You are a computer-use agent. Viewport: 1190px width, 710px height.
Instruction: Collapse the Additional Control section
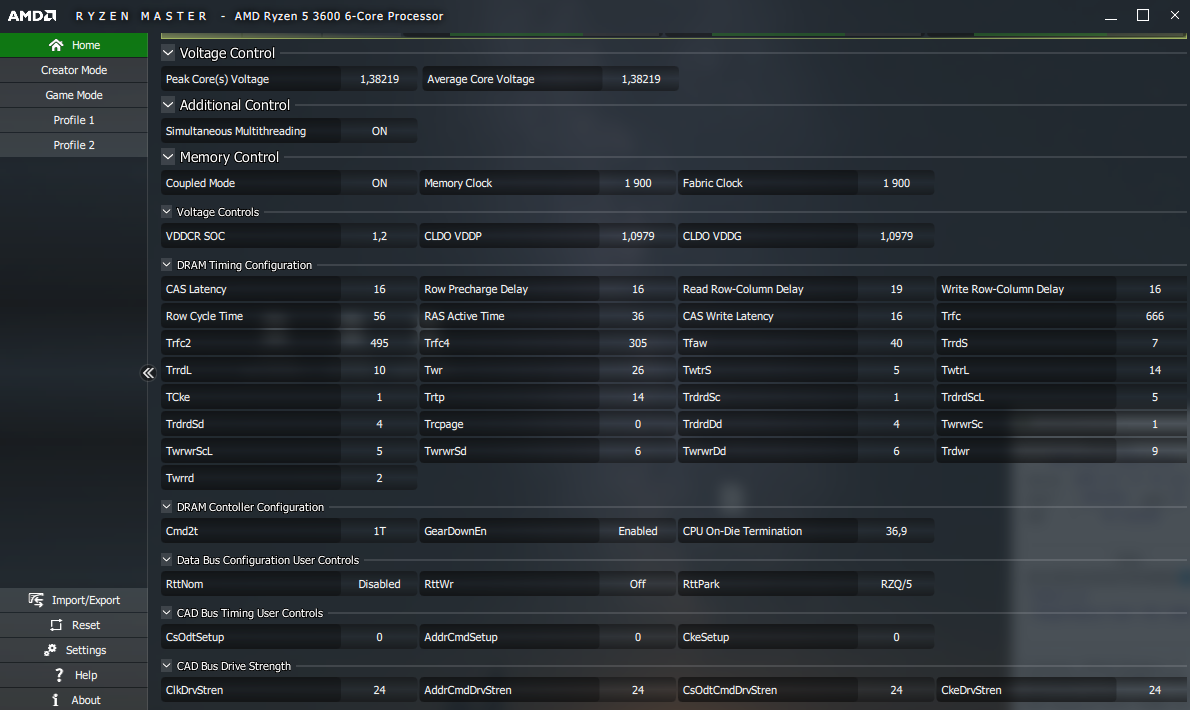[x=168, y=105]
